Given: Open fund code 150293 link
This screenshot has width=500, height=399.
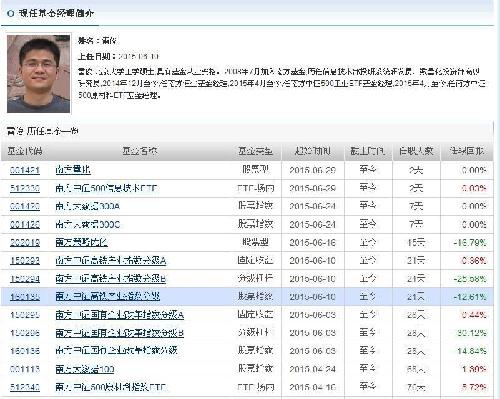Looking at the screenshot, I should point(25,260).
